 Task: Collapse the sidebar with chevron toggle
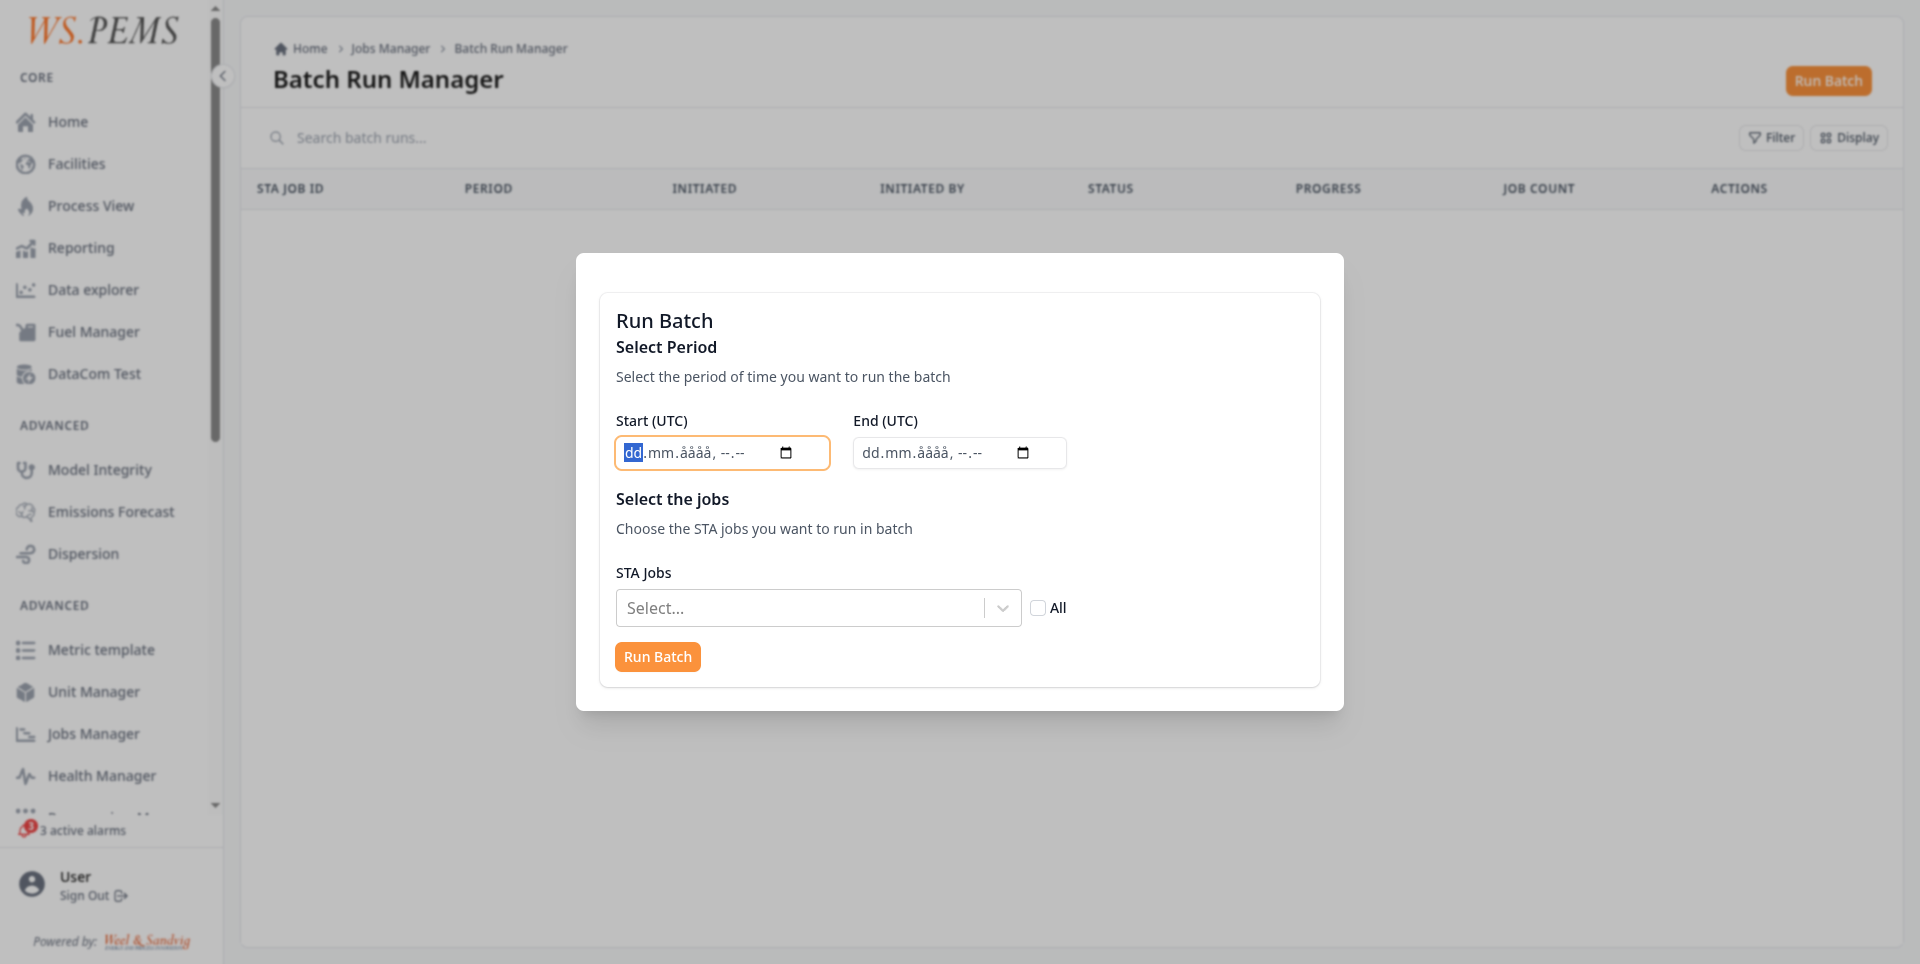(x=223, y=76)
